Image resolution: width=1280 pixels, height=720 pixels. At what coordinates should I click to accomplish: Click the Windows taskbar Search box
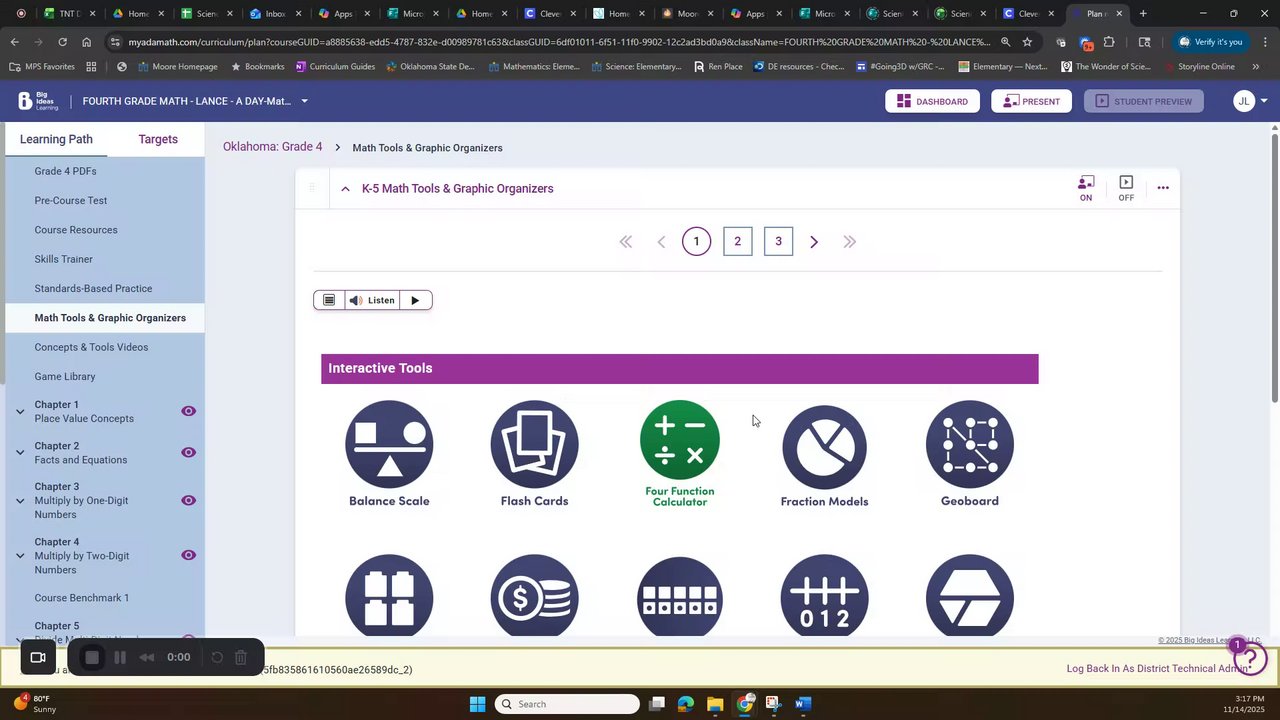[x=567, y=704]
